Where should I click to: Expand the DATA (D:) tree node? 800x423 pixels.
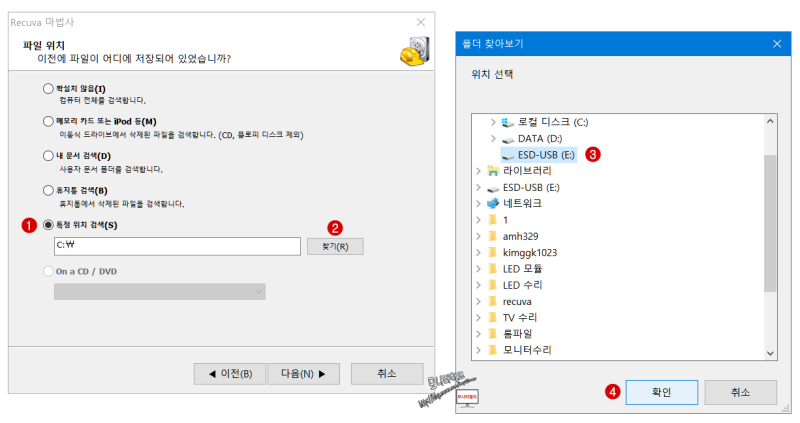tap(493, 139)
